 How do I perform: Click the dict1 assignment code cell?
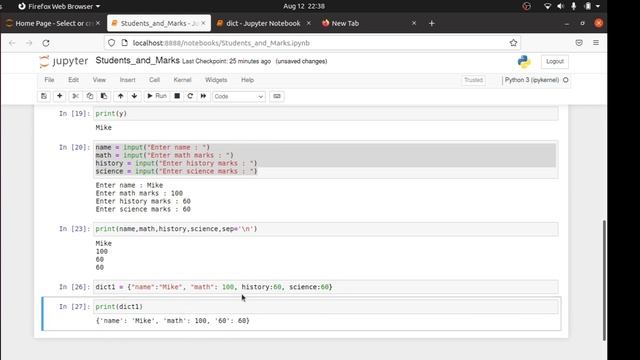pyautogui.click(x=326, y=287)
